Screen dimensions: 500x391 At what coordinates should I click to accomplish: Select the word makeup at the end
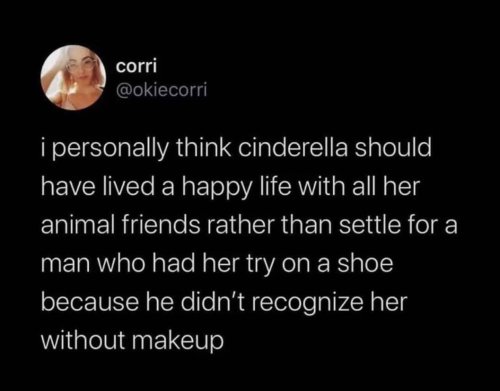[178, 341]
